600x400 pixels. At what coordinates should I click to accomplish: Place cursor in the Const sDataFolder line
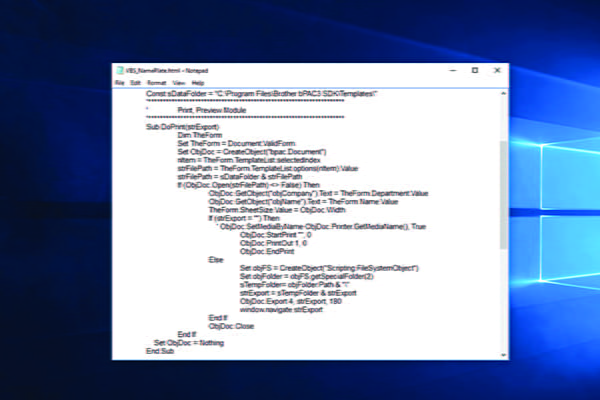point(260,93)
